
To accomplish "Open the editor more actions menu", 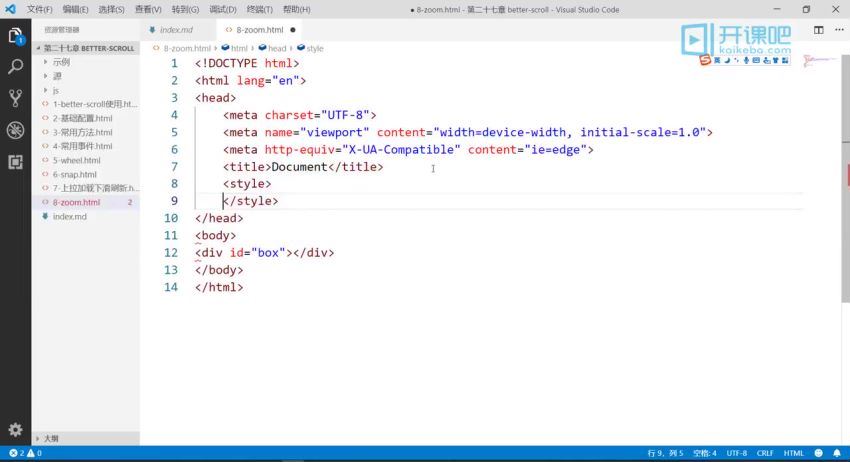I will (x=839, y=30).
